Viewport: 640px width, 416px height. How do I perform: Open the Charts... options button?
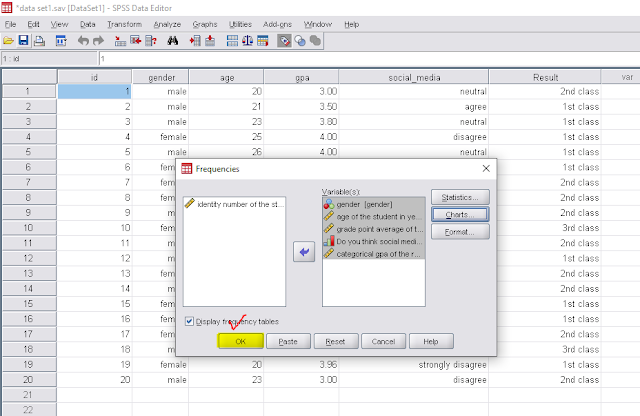pos(460,215)
